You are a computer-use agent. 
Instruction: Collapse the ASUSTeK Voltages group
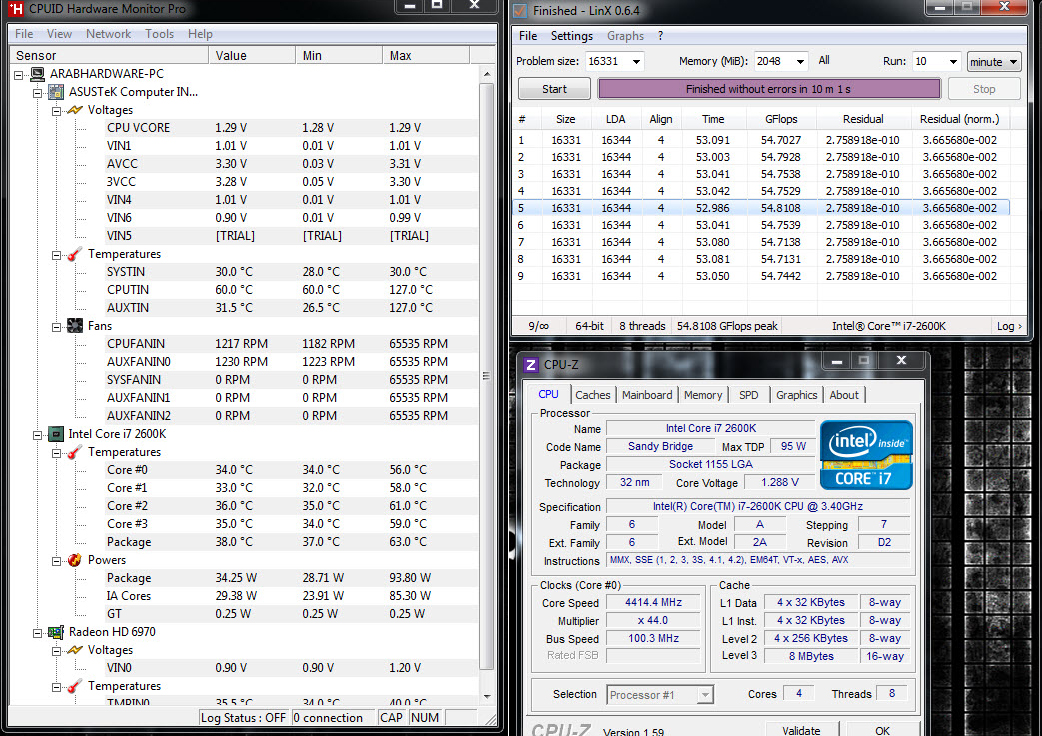(x=56, y=110)
